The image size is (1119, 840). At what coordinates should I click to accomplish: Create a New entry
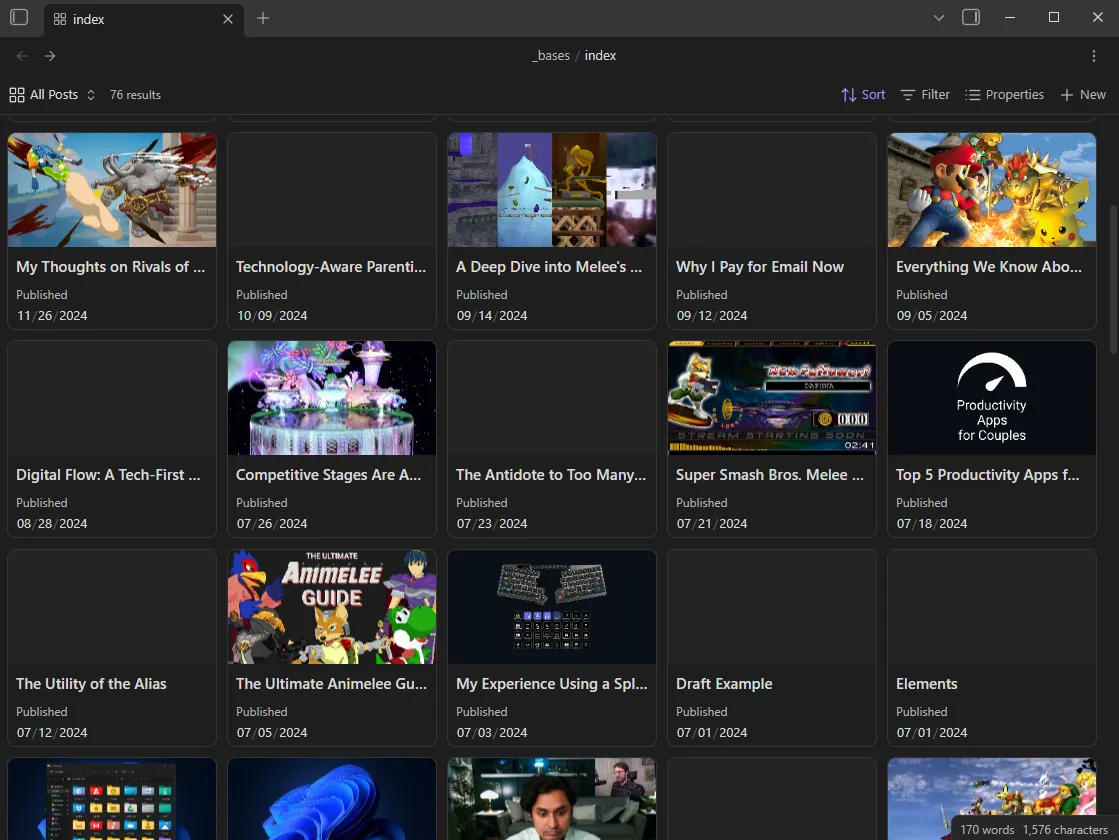click(1083, 95)
